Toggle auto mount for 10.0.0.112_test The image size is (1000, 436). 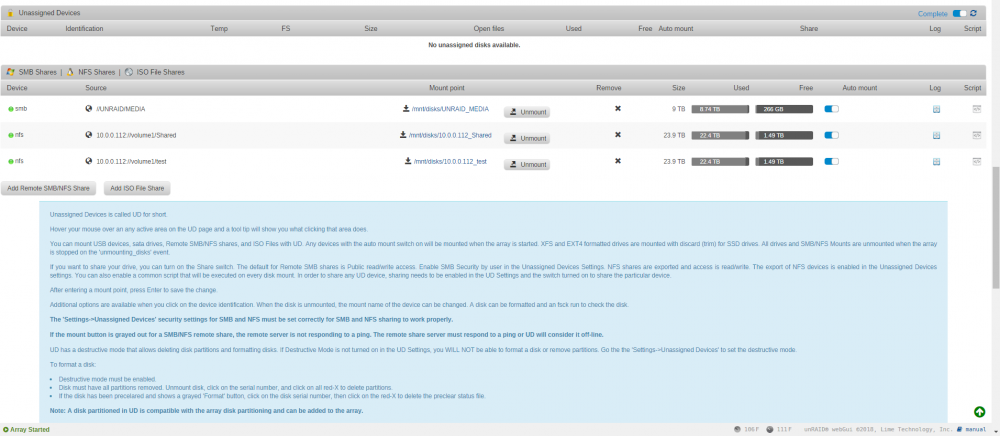(x=832, y=161)
